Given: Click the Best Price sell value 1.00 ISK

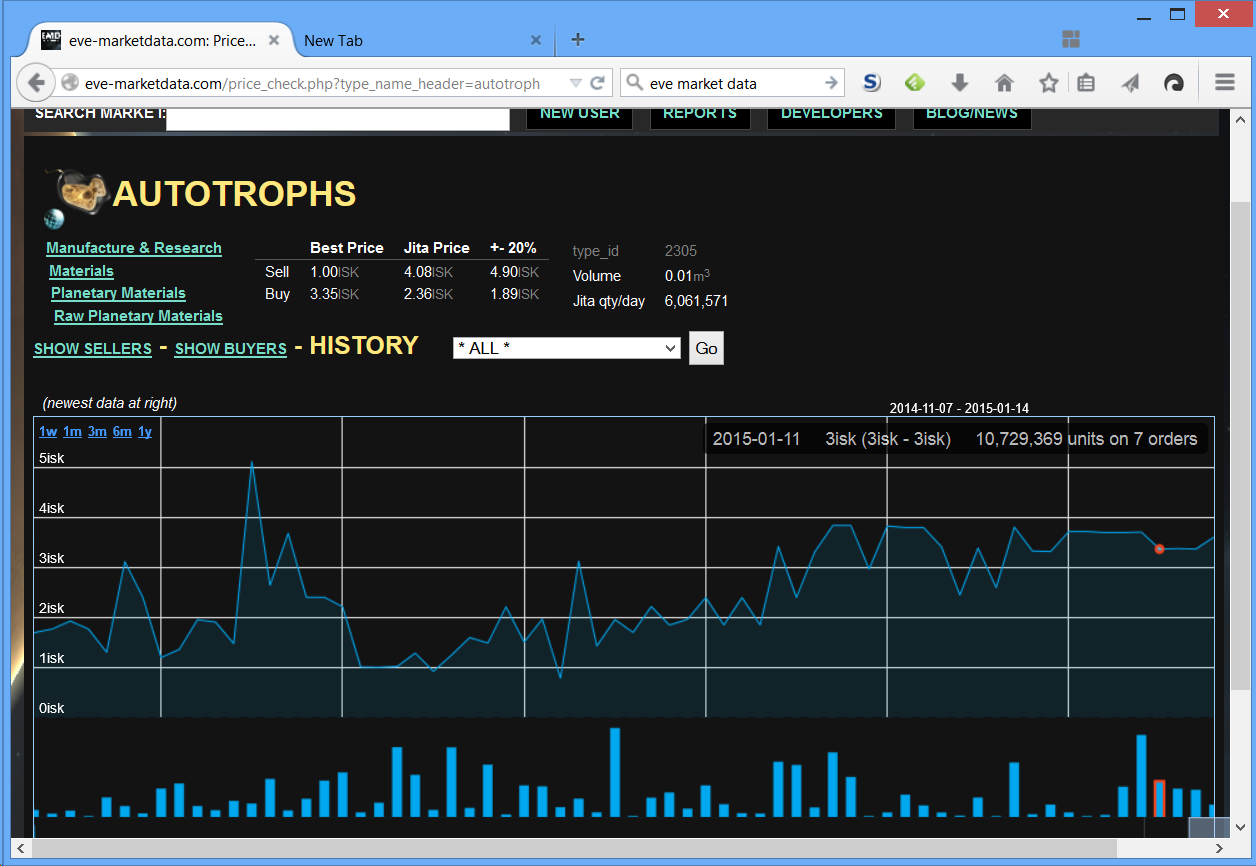Looking at the screenshot, I should coord(334,272).
